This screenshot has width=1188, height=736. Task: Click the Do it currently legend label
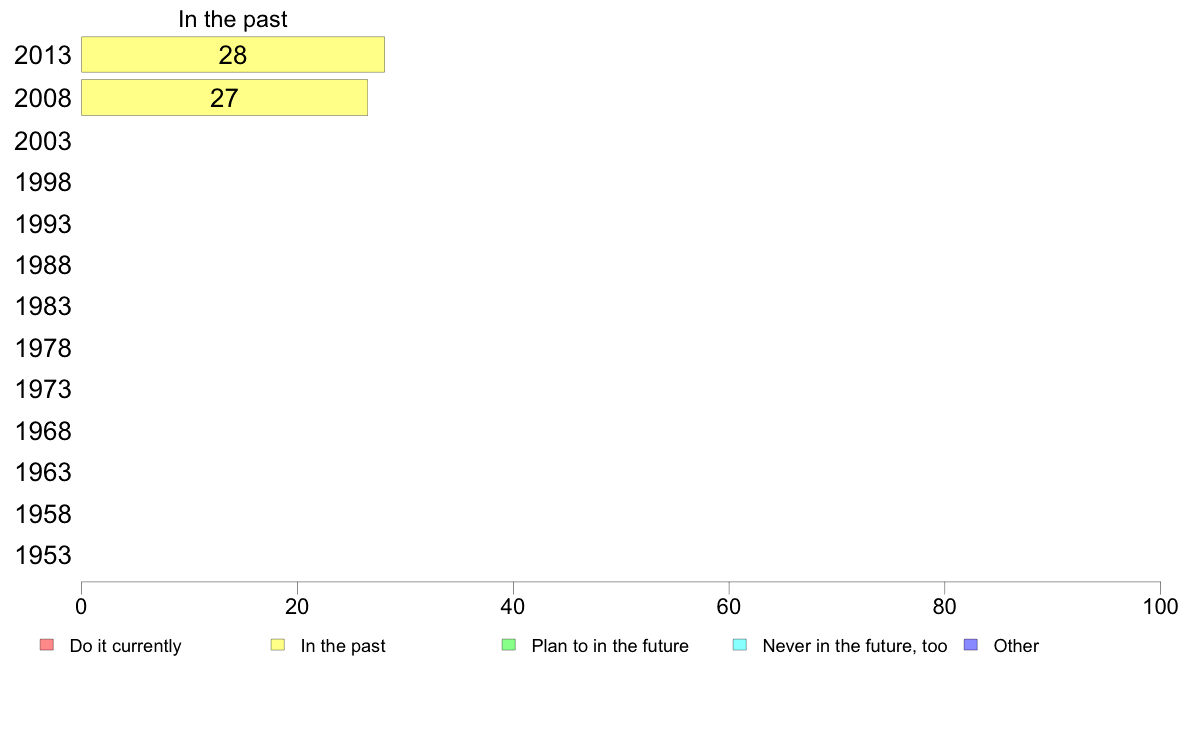click(125, 646)
